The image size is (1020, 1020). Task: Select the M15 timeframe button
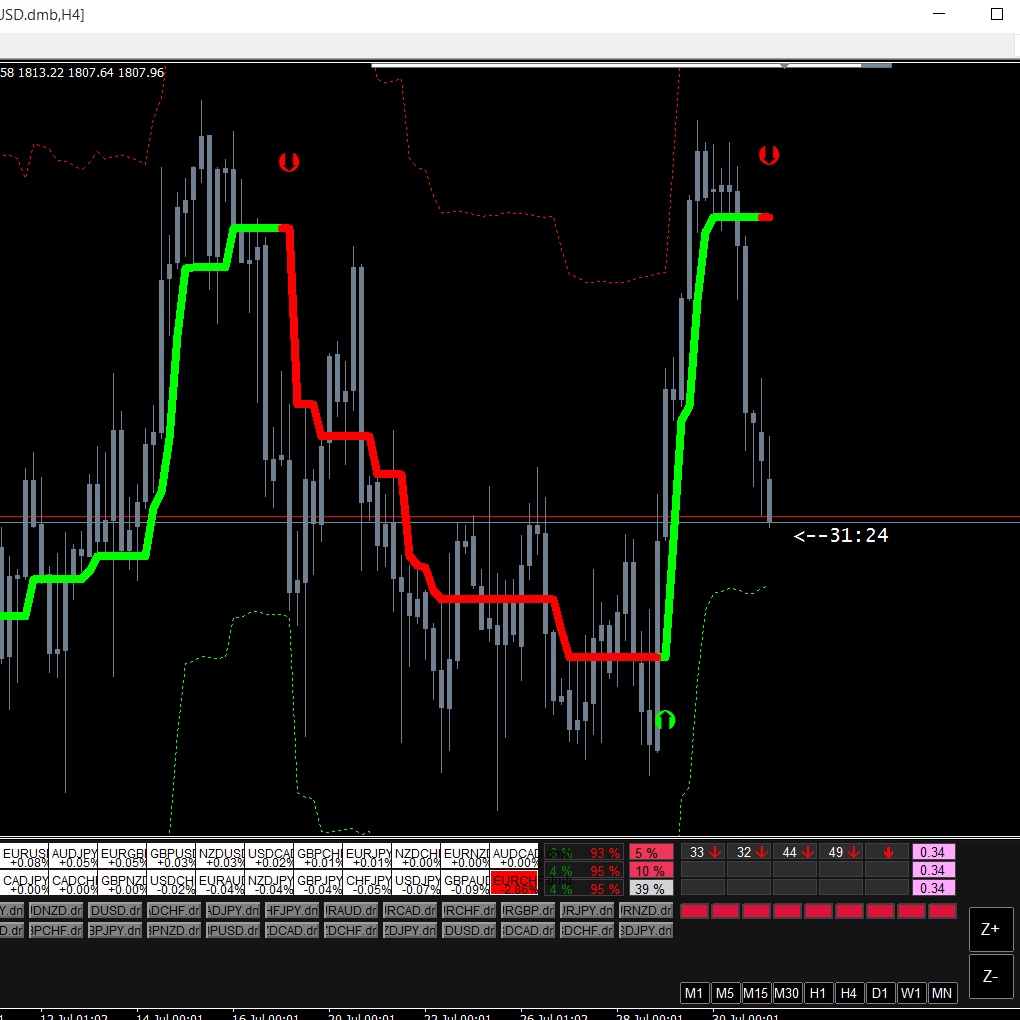(756, 993)
